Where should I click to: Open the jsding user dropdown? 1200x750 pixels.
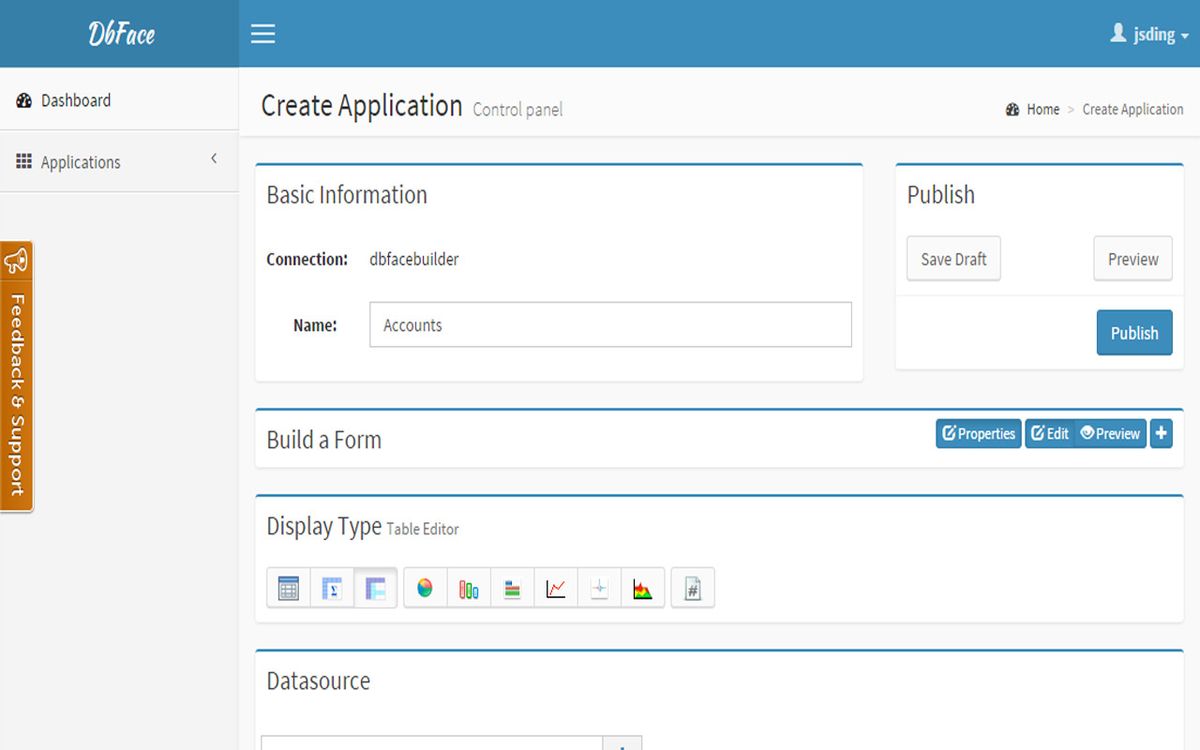(1148, 33)
